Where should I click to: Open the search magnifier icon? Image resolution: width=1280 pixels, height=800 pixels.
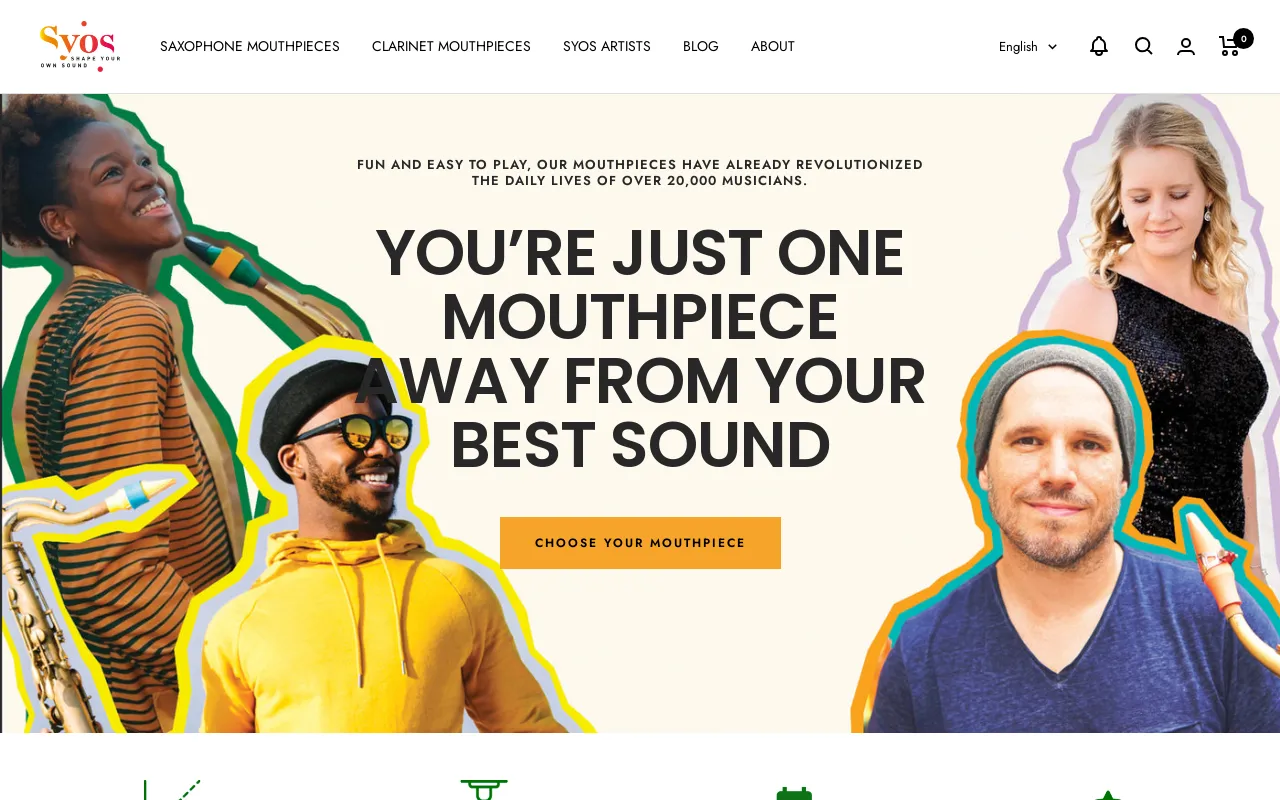point(1144,46)
